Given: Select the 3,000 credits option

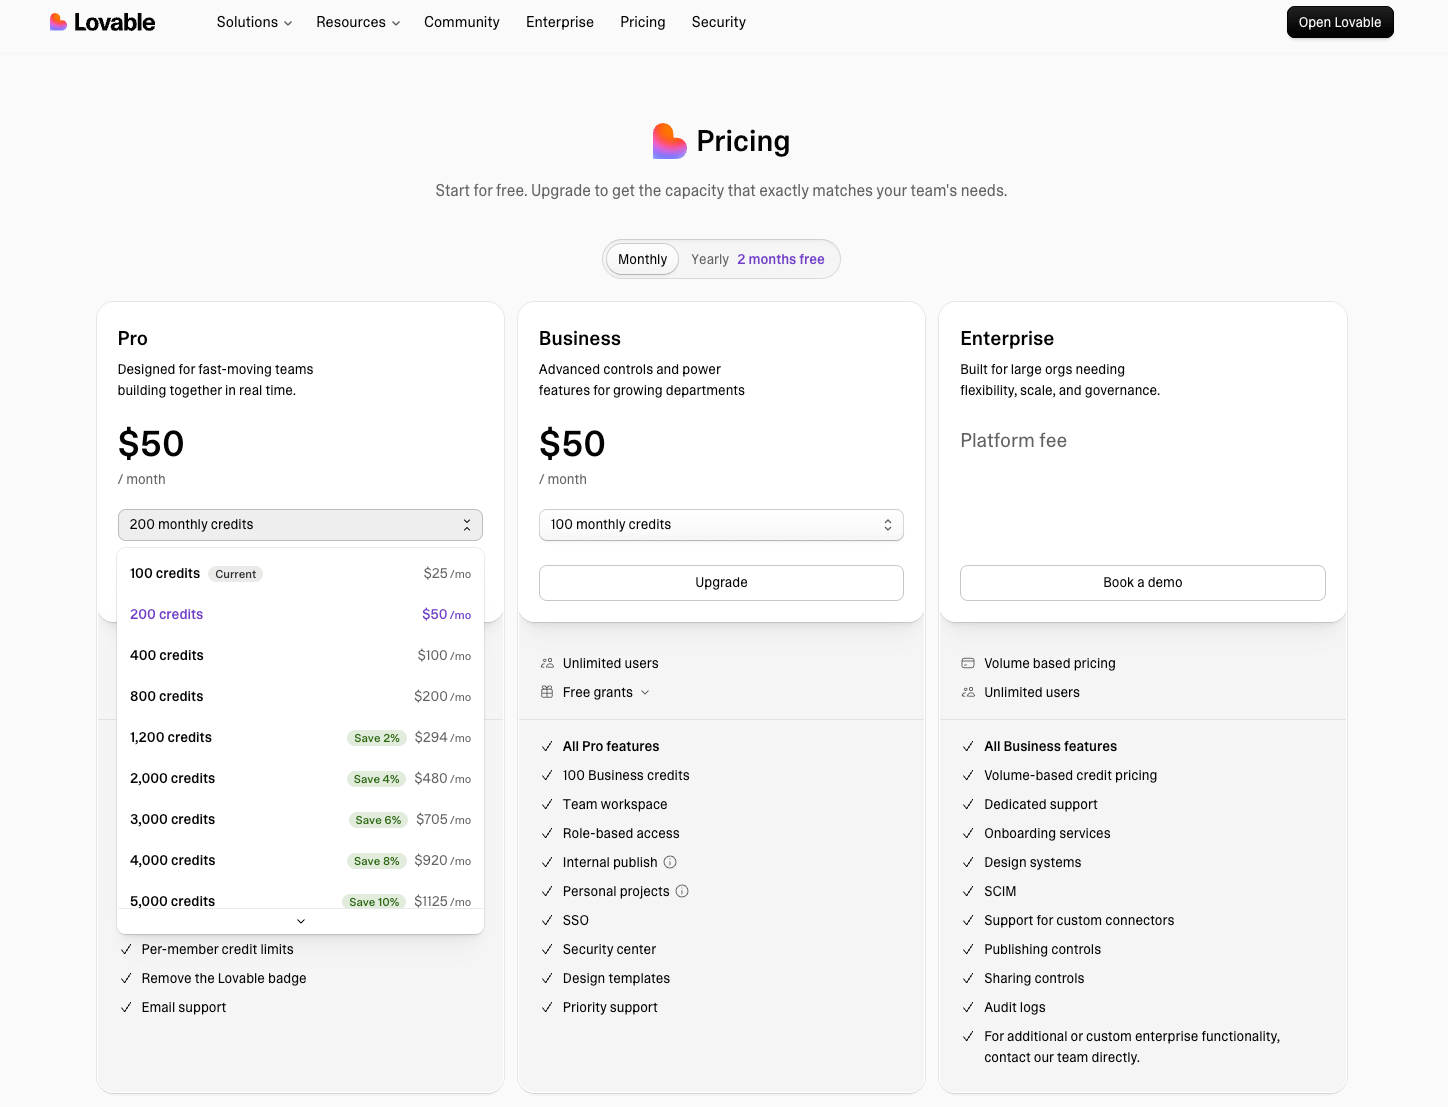Looking at the screenshot, I should (300, 820).
